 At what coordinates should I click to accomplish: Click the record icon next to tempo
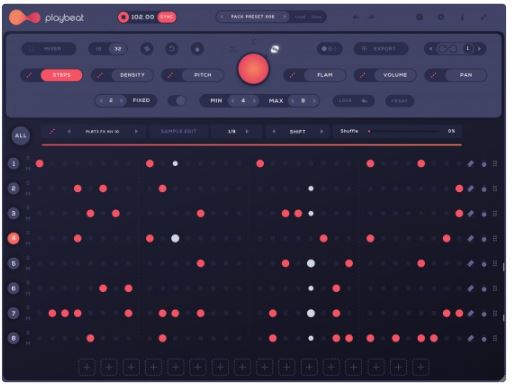coord(123,17)
